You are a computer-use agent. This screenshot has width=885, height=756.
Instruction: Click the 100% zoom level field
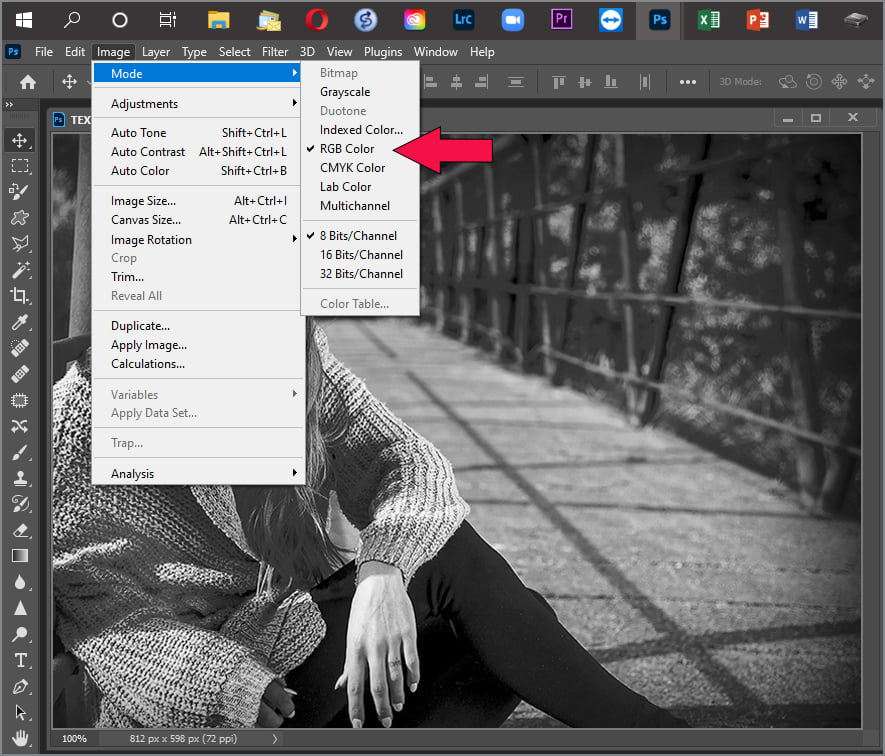tap(74, 738)
